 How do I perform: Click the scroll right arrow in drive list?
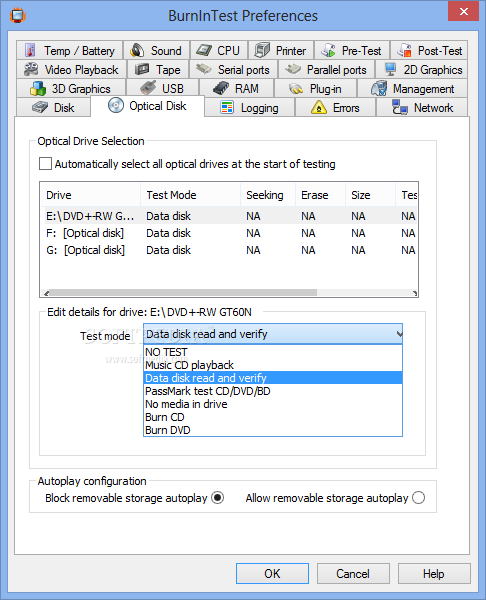[x=414, y=293]
